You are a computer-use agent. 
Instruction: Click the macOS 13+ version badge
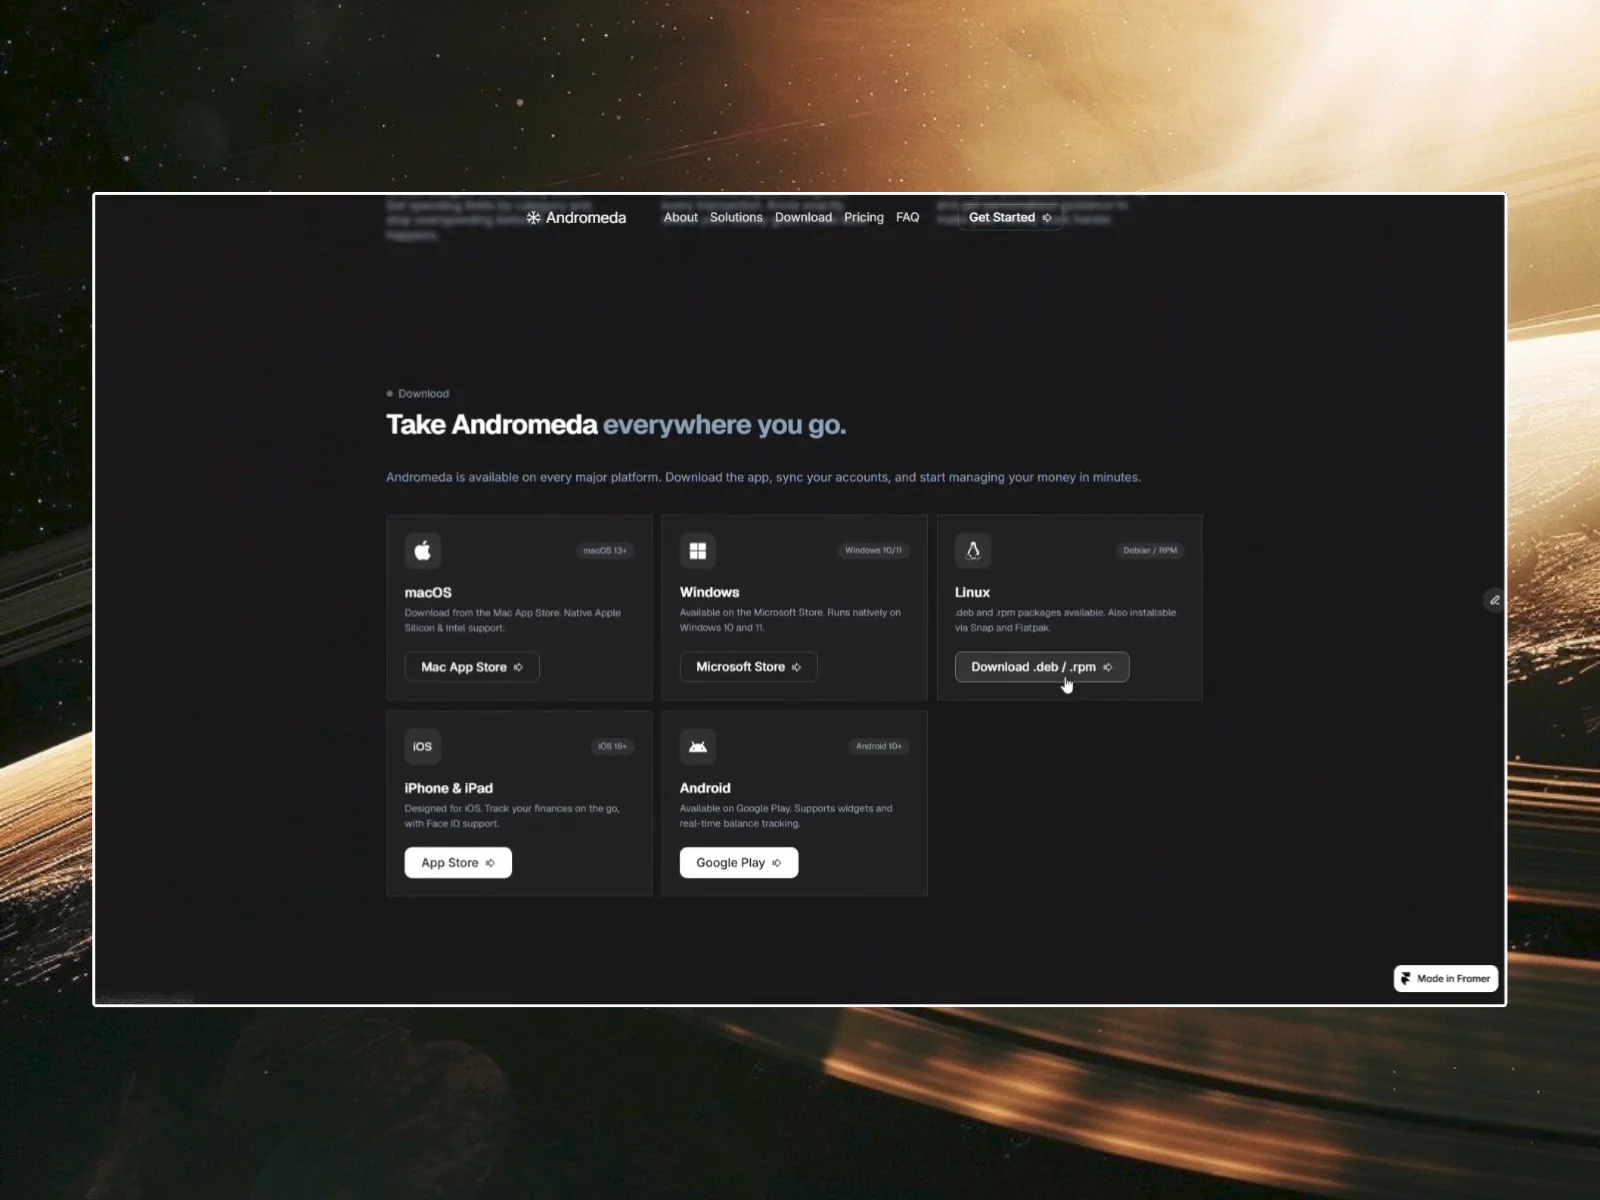(x=605, y=551)
